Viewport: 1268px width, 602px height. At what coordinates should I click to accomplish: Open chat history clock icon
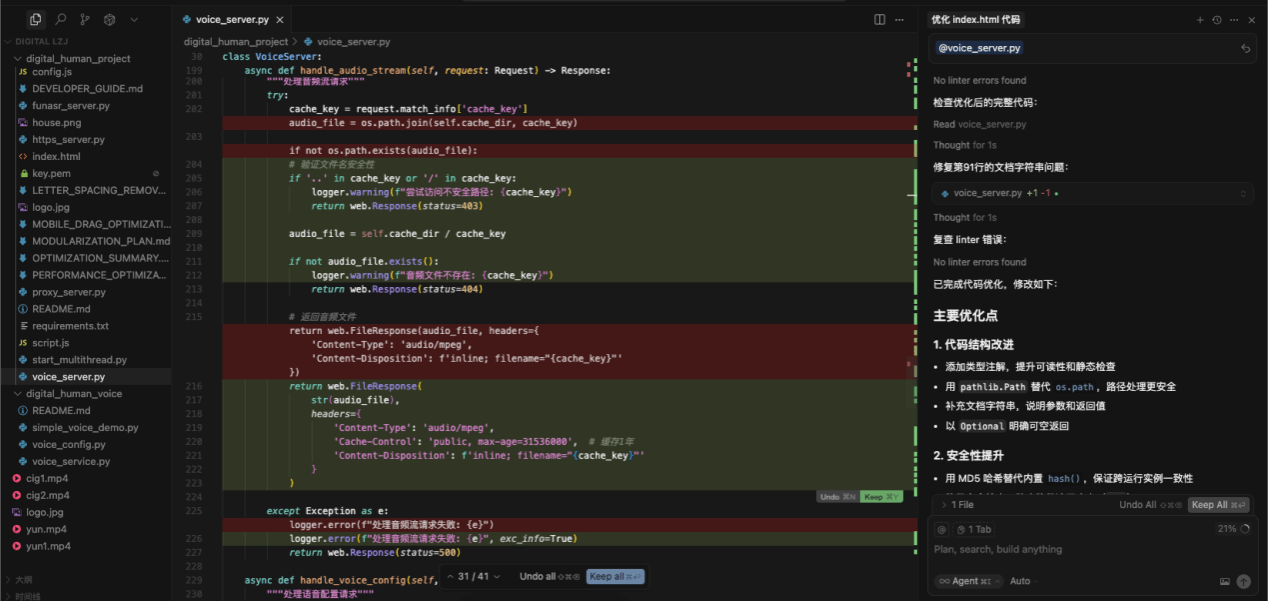(x=1217, y=19)
